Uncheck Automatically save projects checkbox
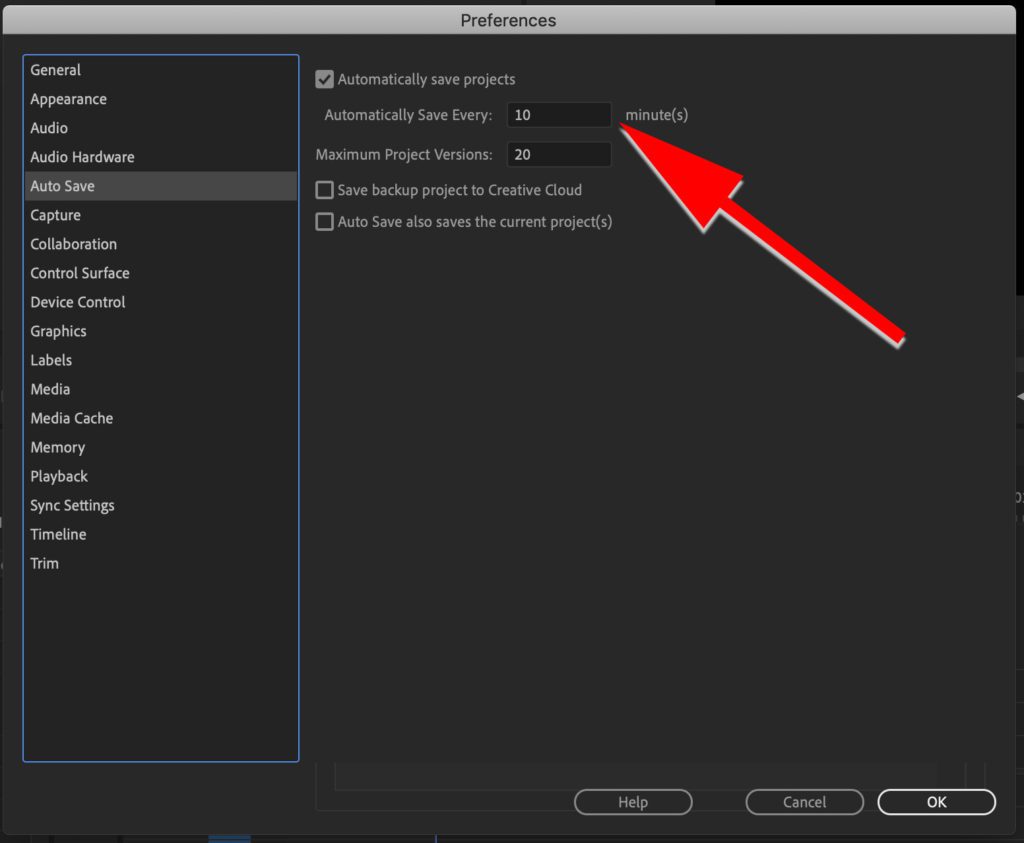The width and height of the screenshot is (1024, 843). tap(325, 80)
